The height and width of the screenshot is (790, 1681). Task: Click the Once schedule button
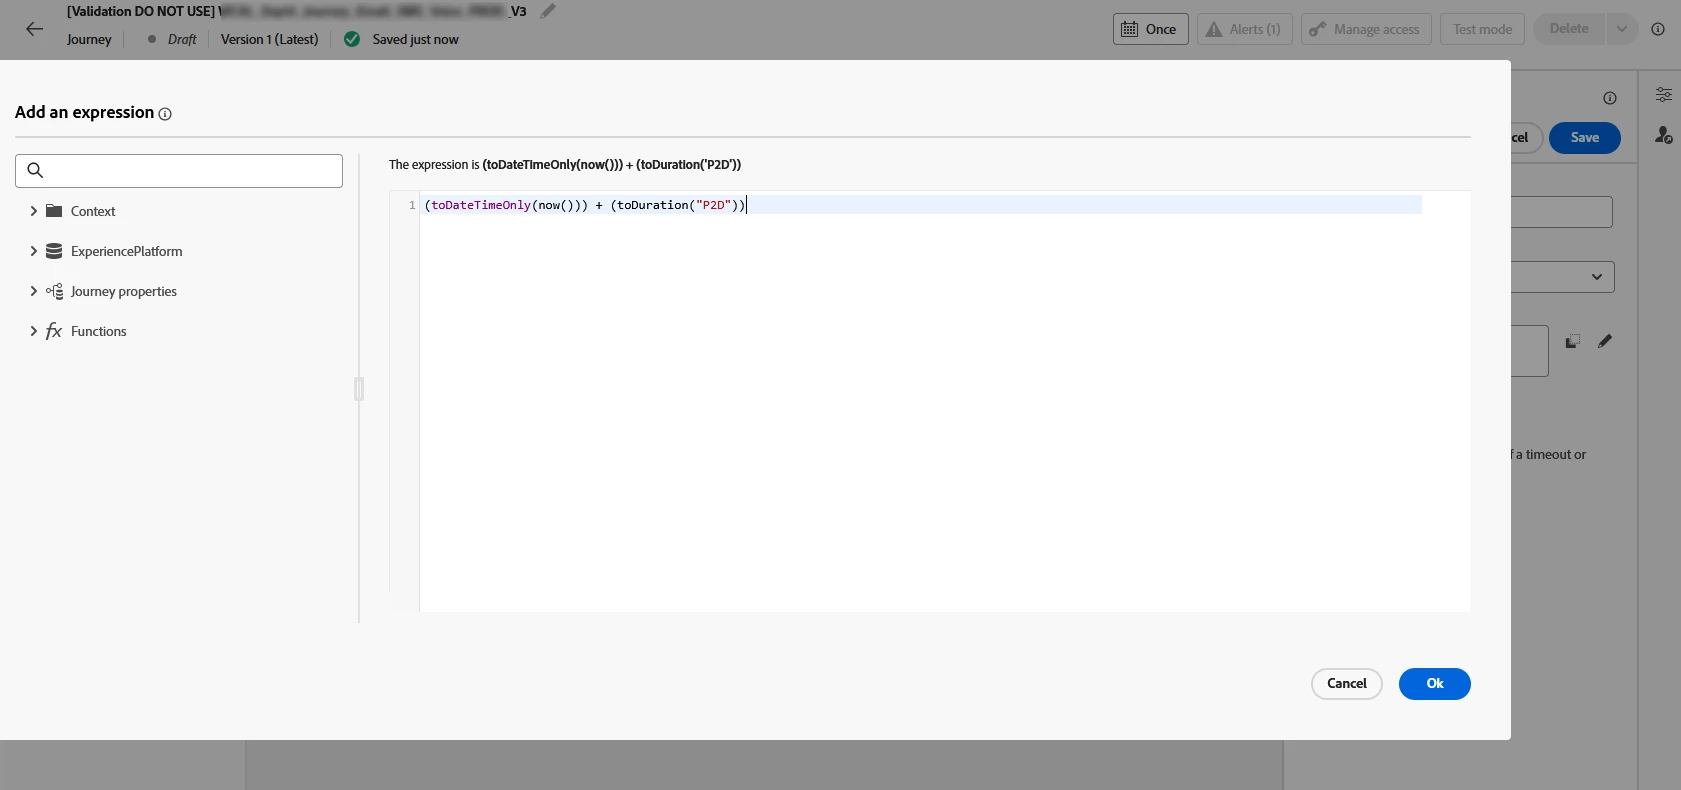tap(1150, 29)
